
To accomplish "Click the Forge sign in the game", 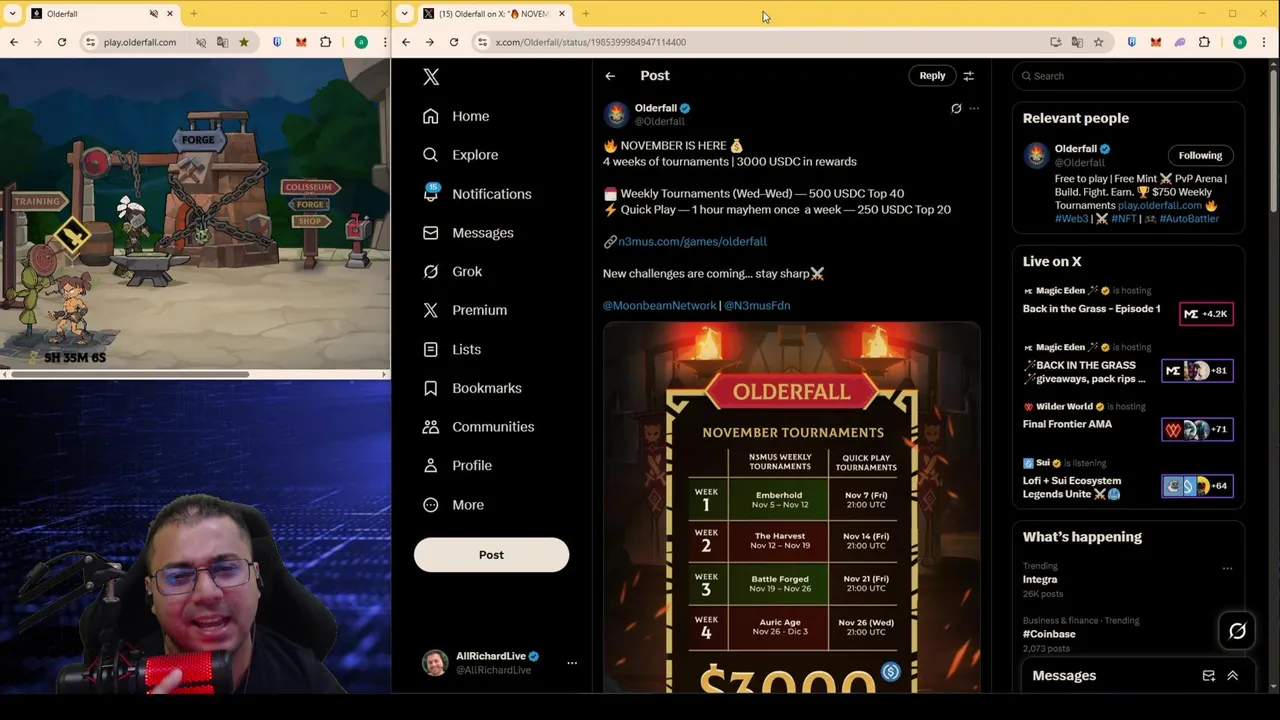I will click(x=198, y=139).
